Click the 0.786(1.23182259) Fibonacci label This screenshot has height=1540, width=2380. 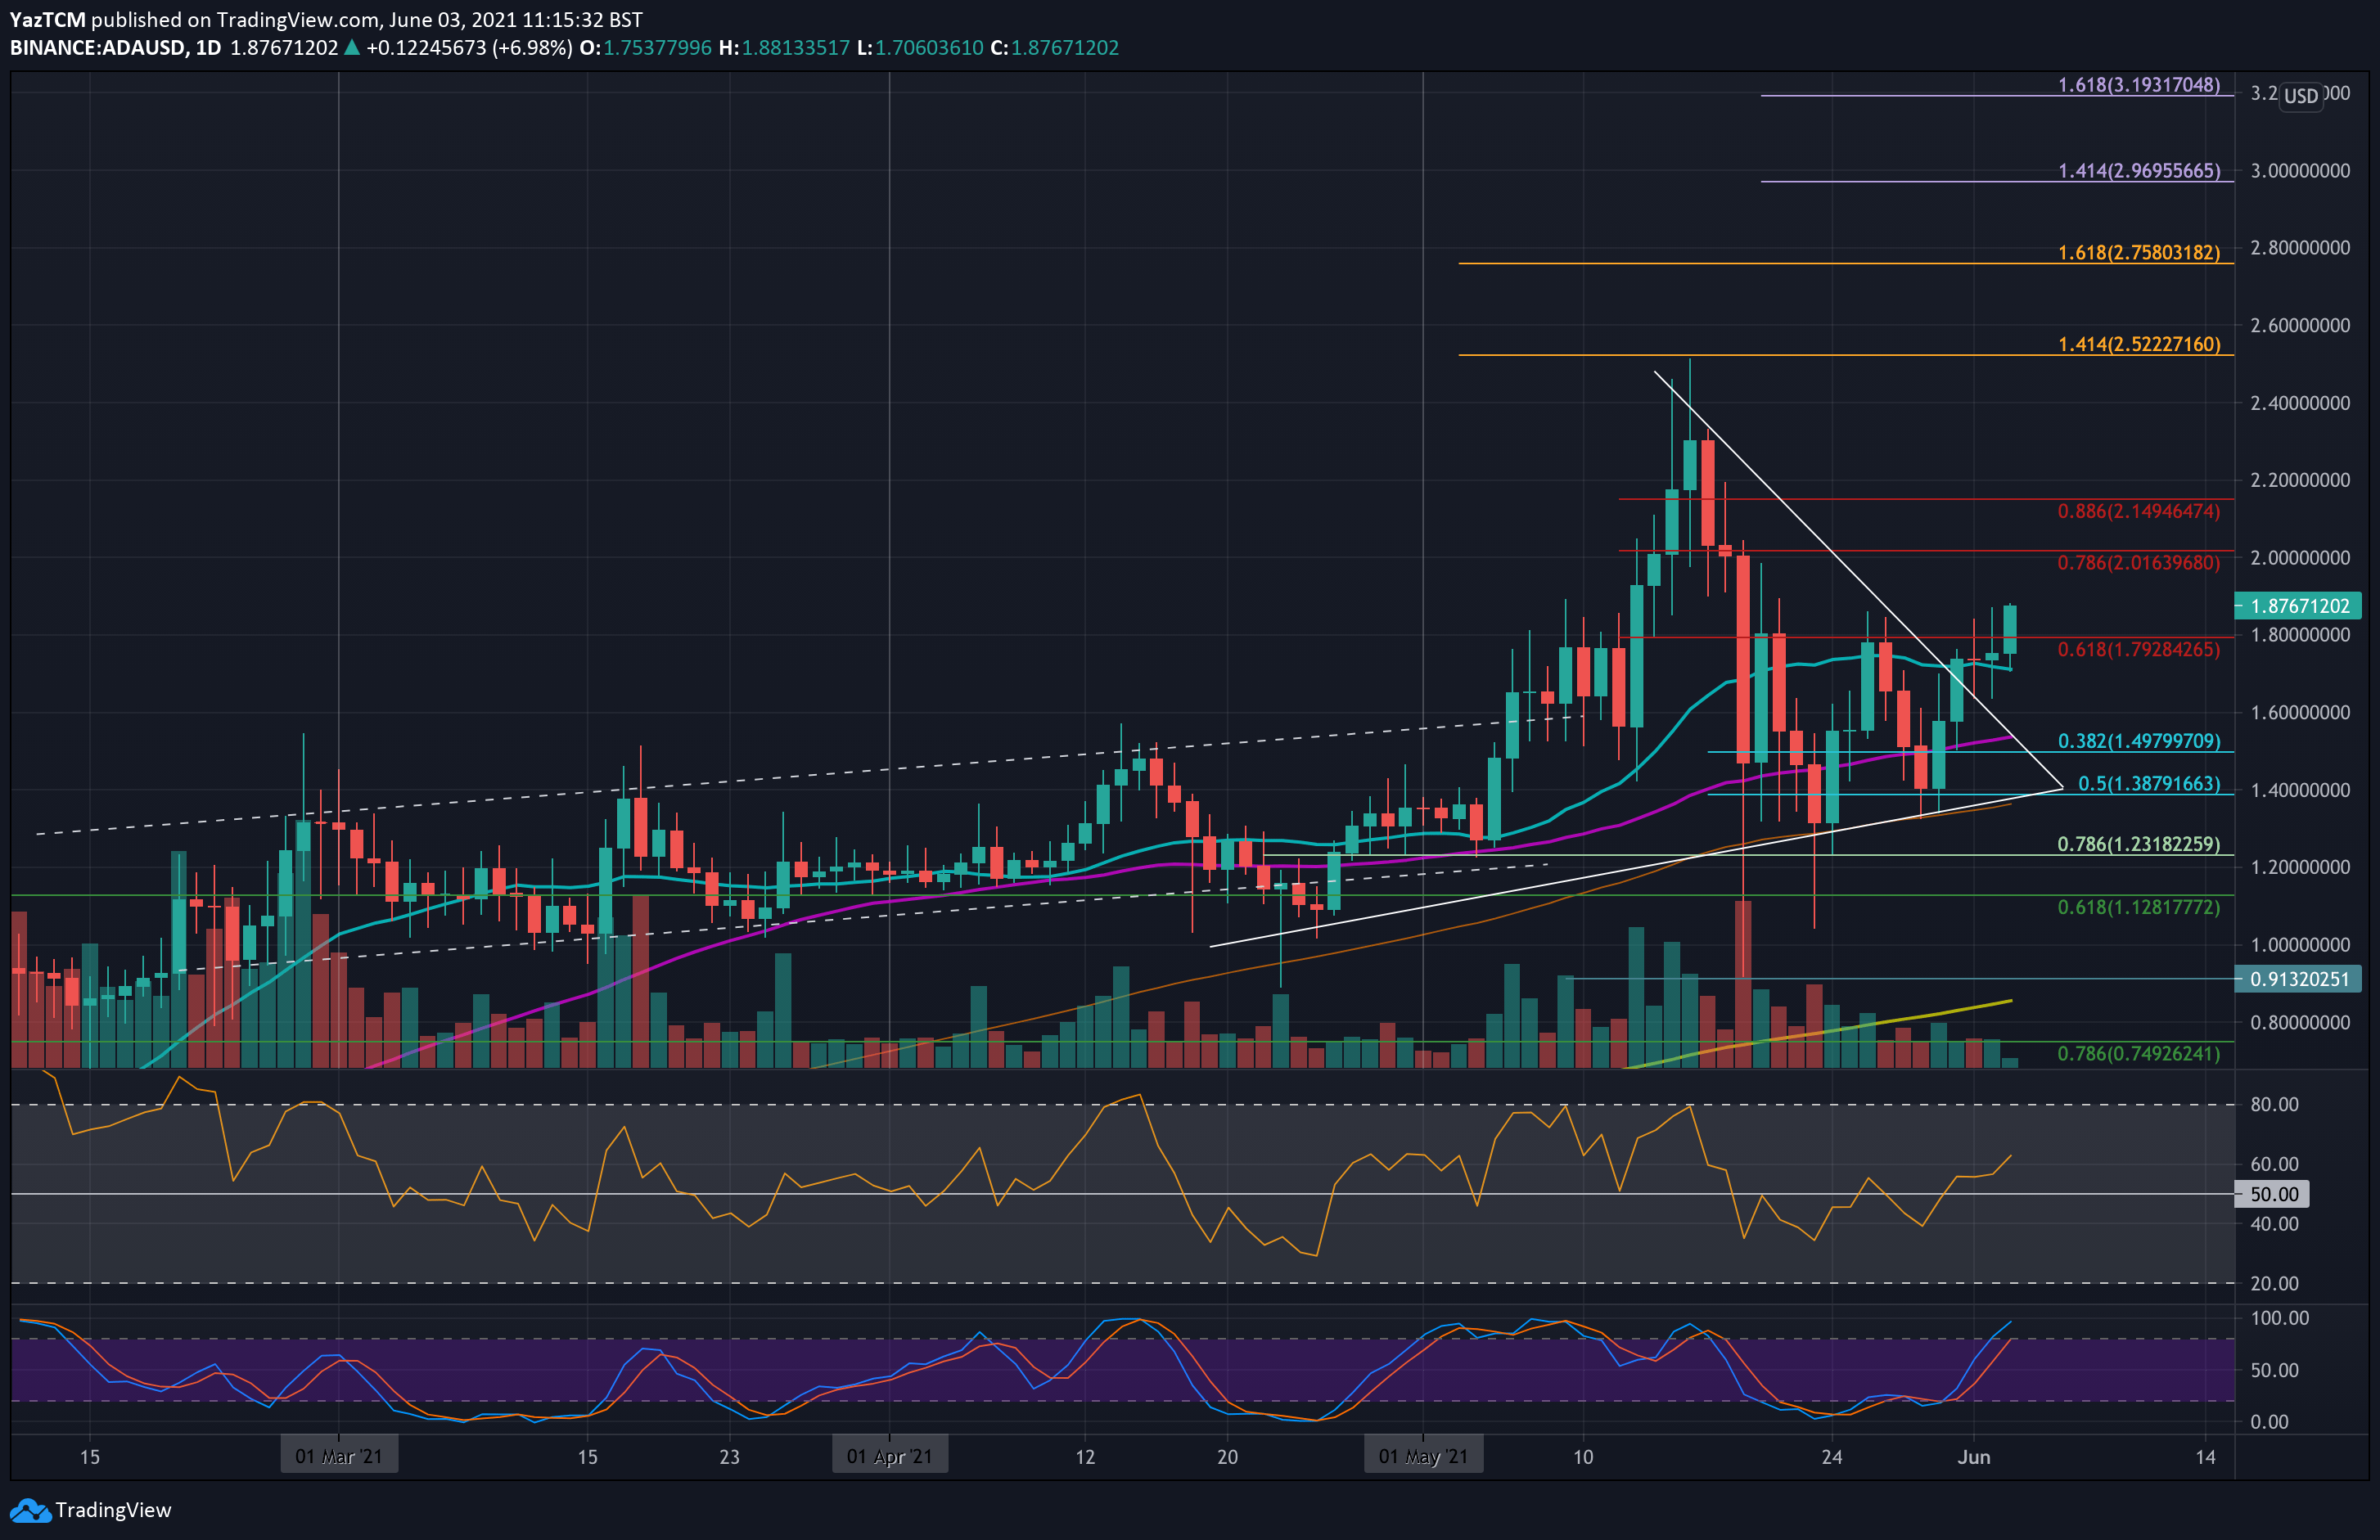point(2139,845)
